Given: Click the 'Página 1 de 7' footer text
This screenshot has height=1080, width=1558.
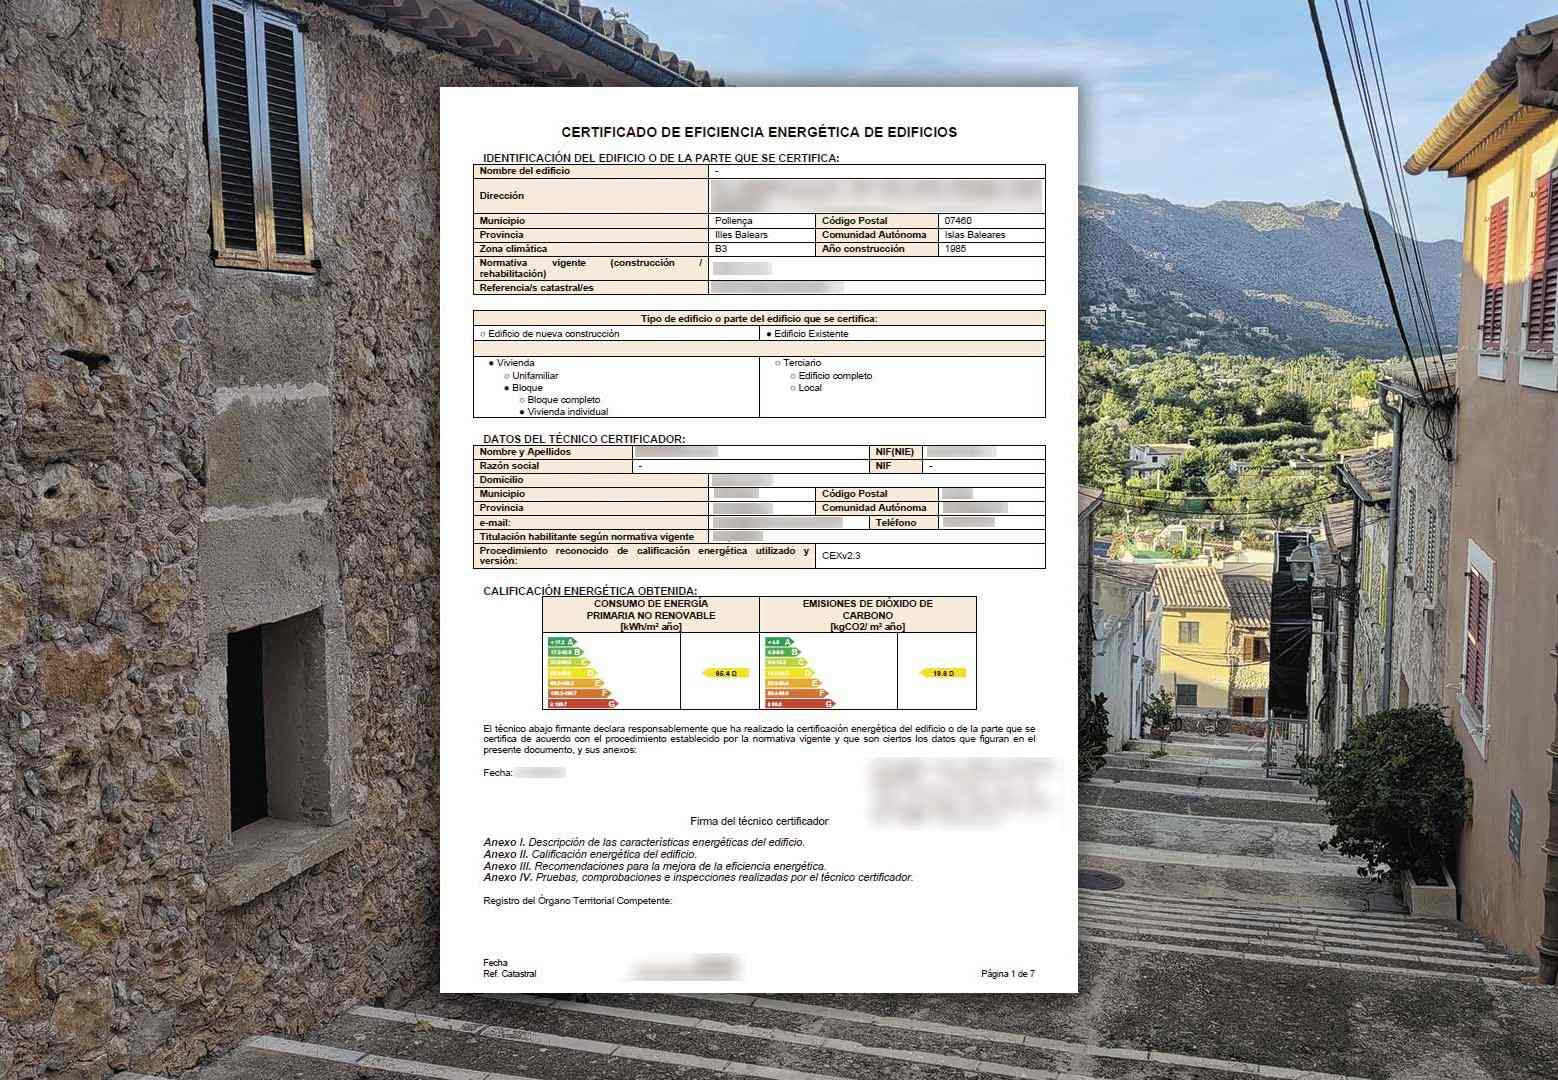Looking at the screenshot, I should [x=1008, y=974].
